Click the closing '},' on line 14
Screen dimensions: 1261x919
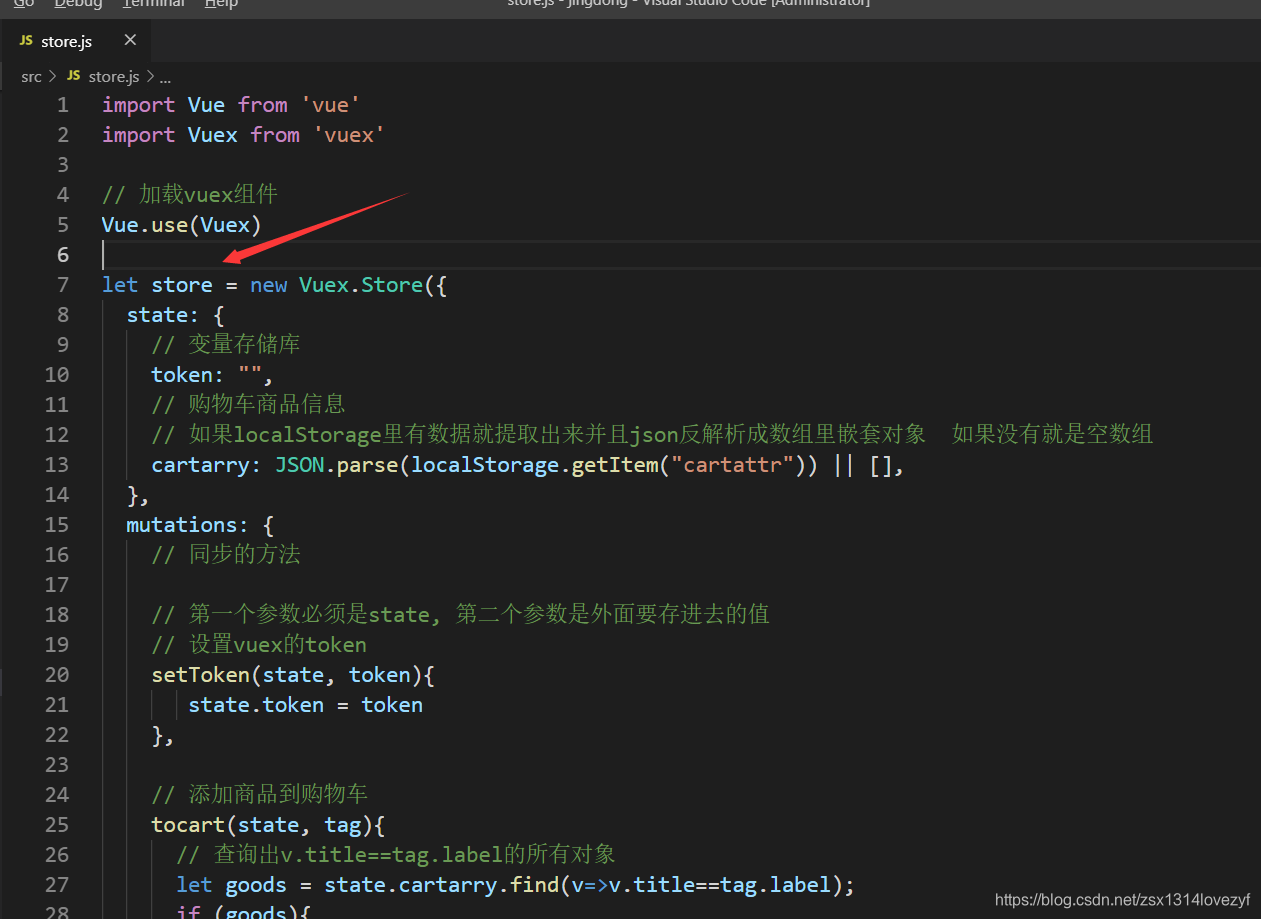click(x=138, y=495)
